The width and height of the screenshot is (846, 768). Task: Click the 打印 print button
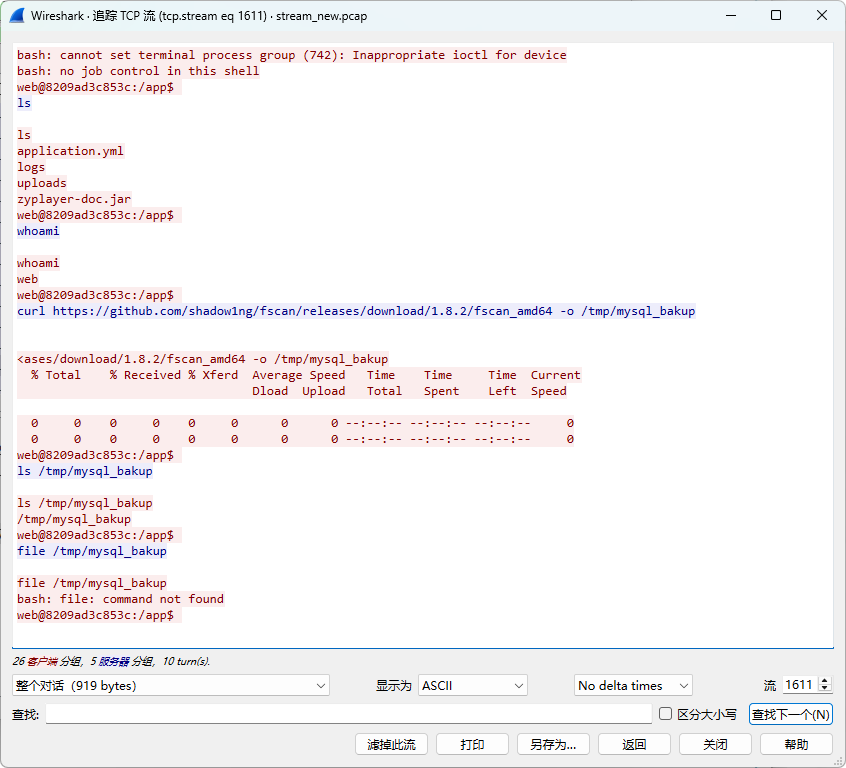472,744
